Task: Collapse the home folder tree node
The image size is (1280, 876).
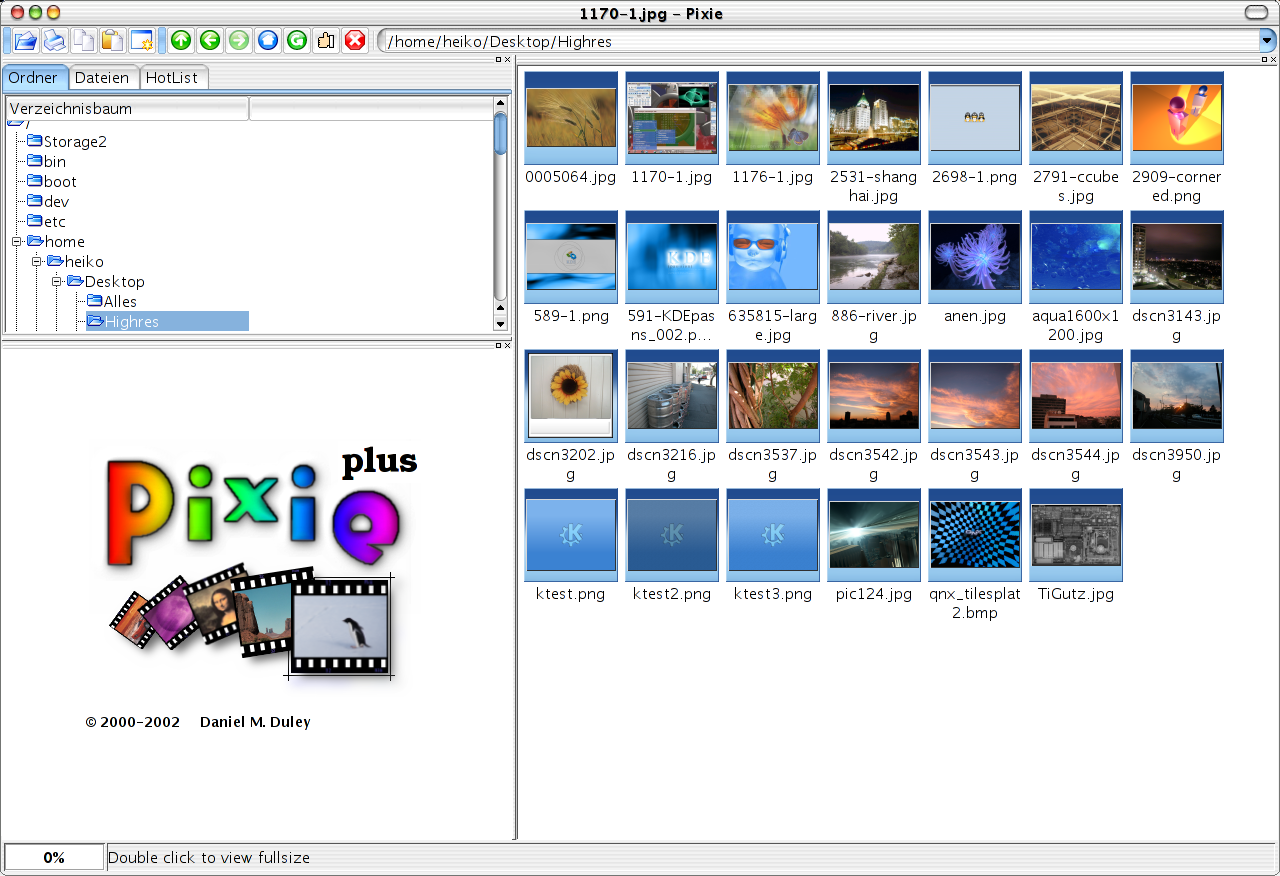Action: coord(17,241)
